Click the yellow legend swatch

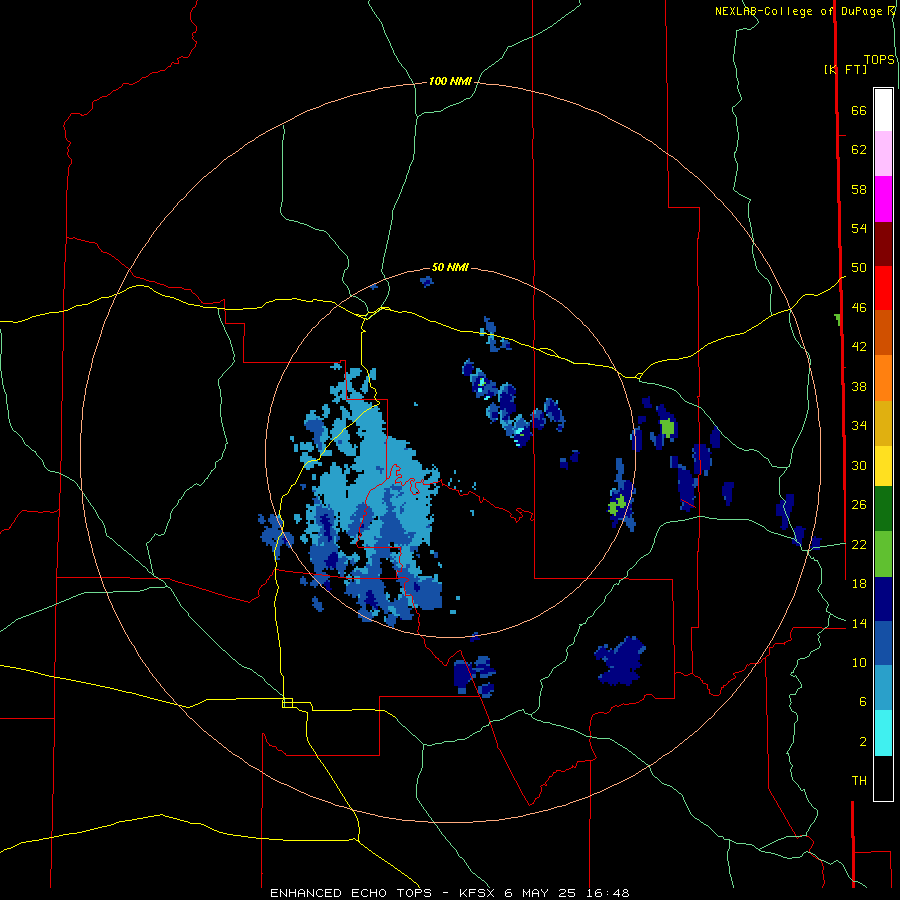[883, 465]
